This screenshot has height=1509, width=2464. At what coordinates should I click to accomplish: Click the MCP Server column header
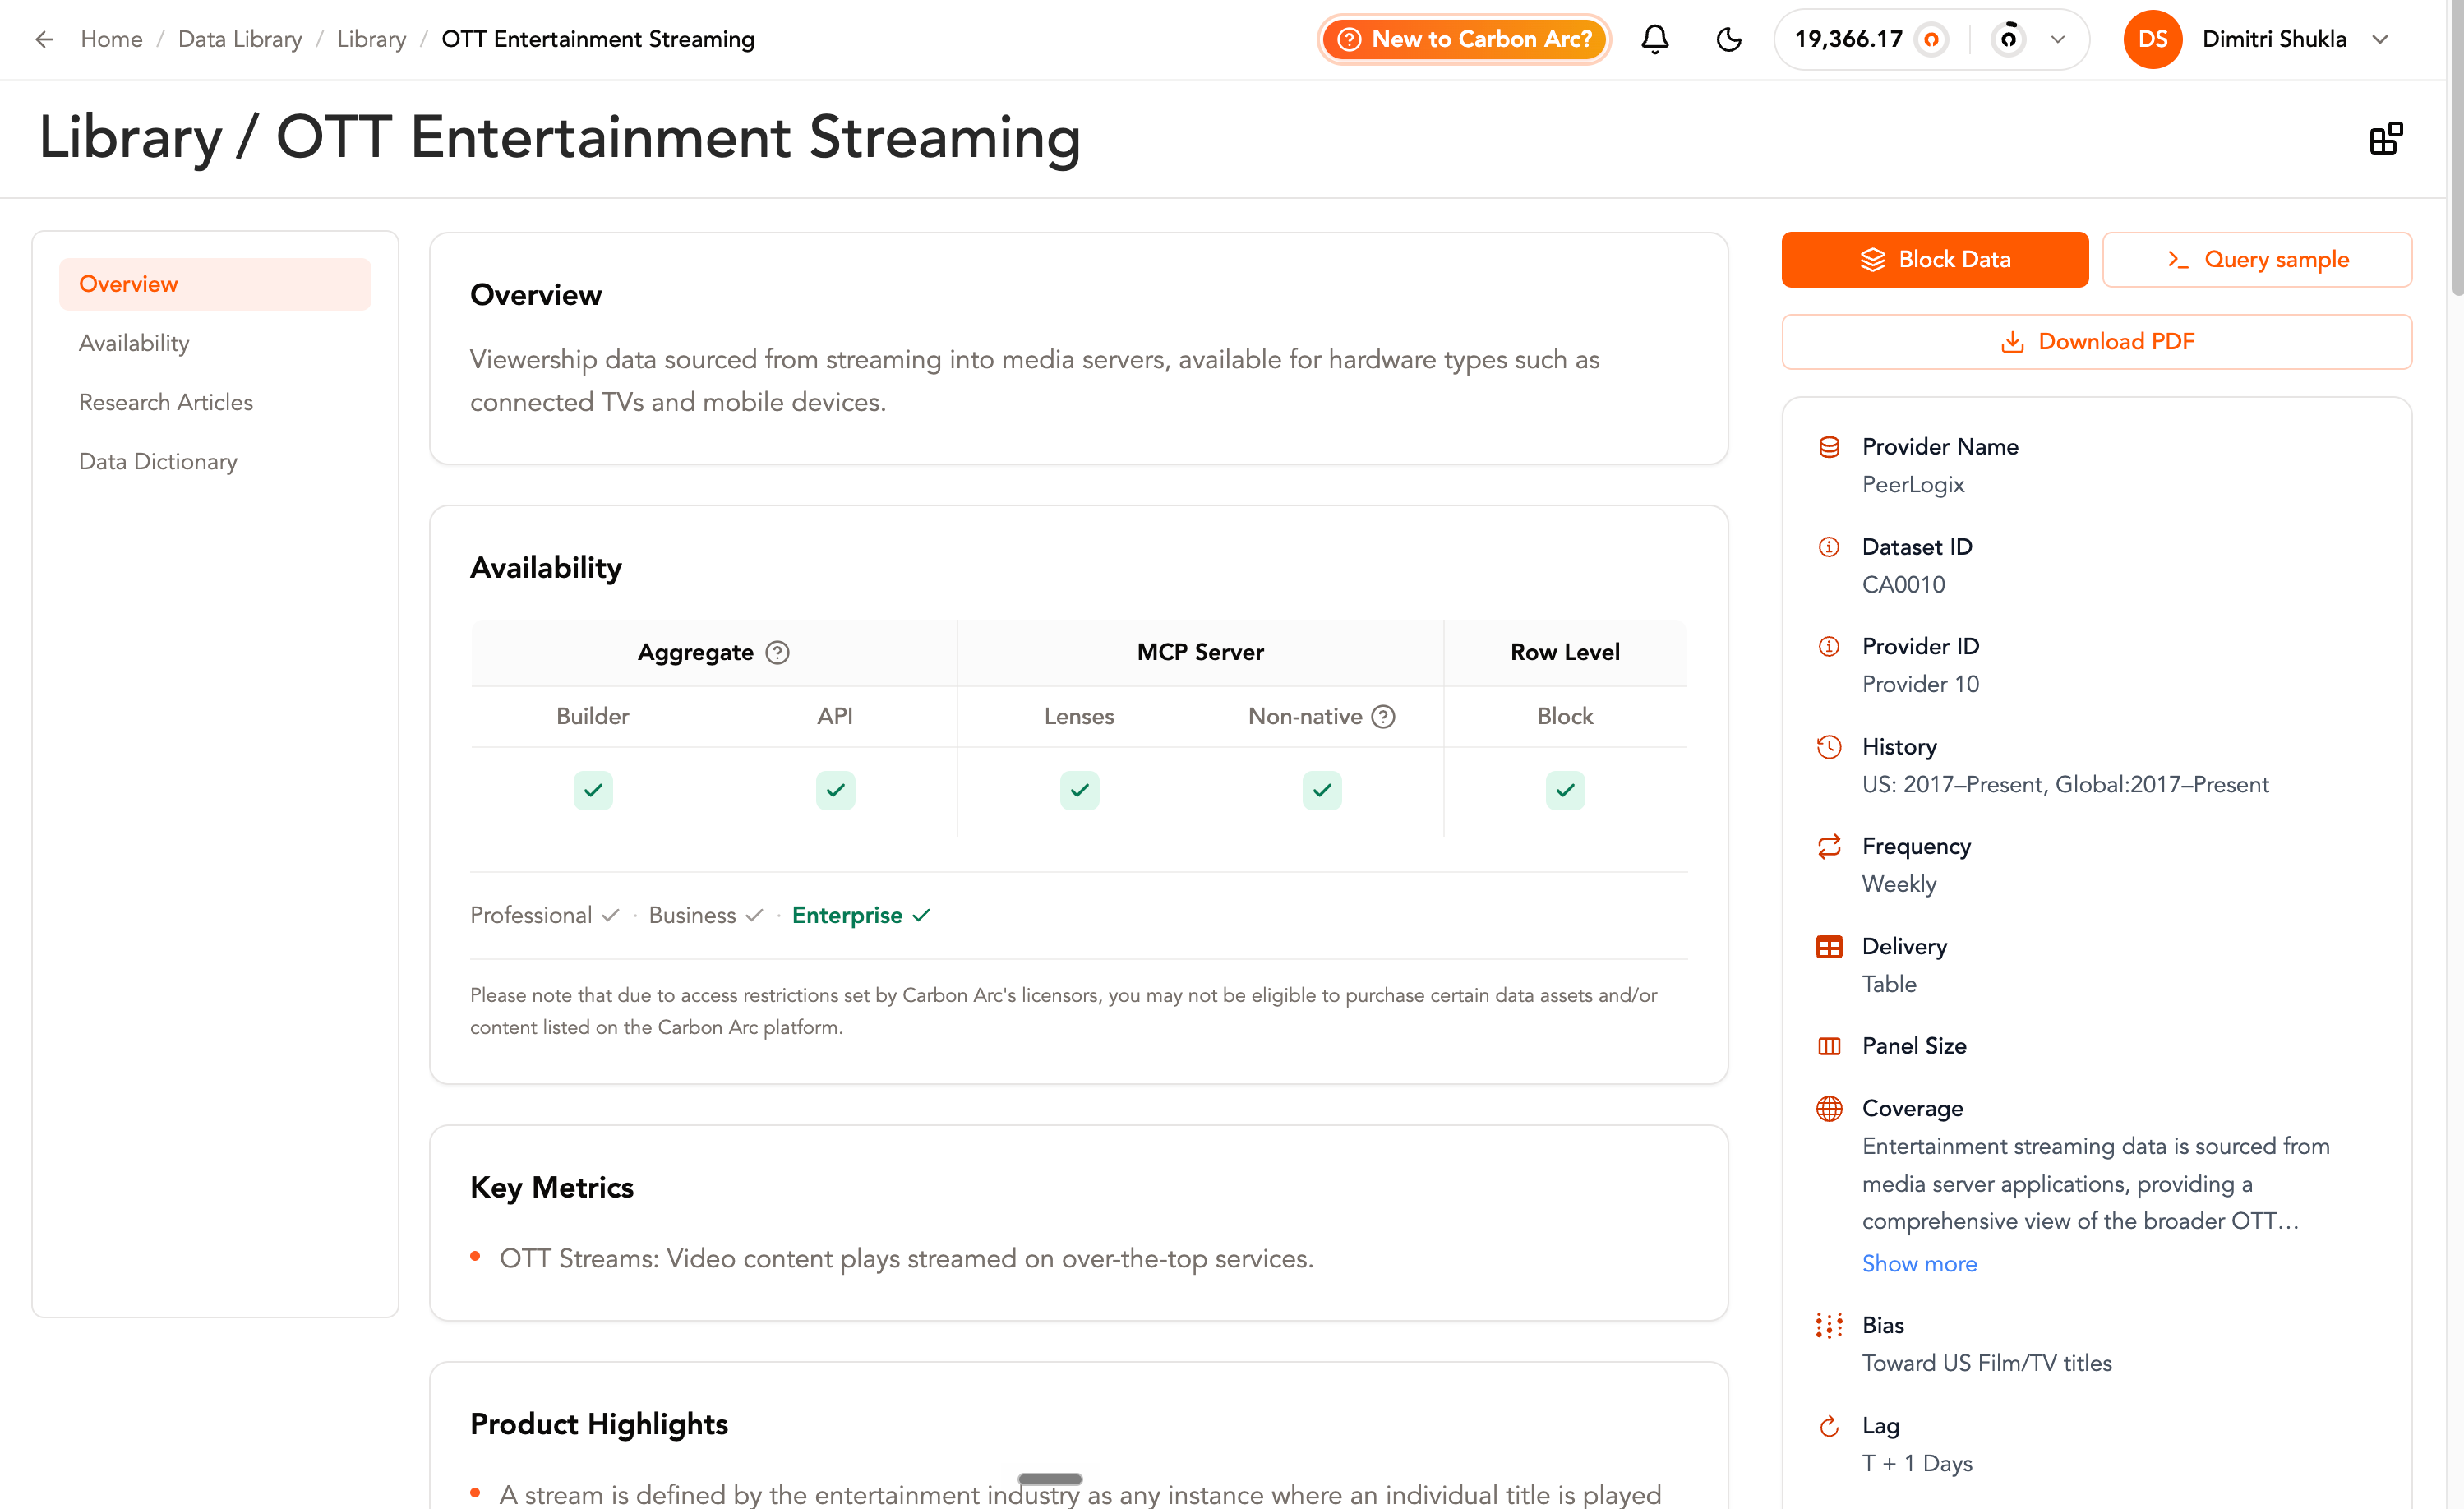1200,652
